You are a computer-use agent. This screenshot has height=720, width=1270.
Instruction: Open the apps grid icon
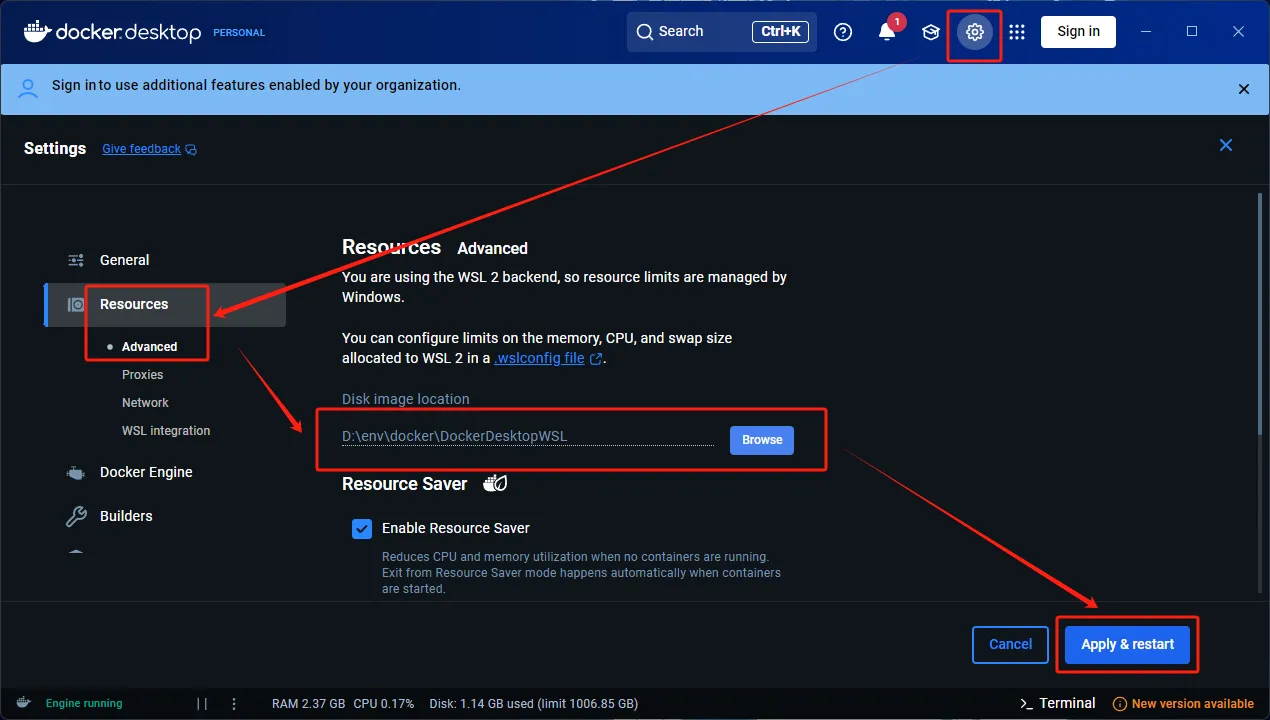click(x=1017, y=32)
